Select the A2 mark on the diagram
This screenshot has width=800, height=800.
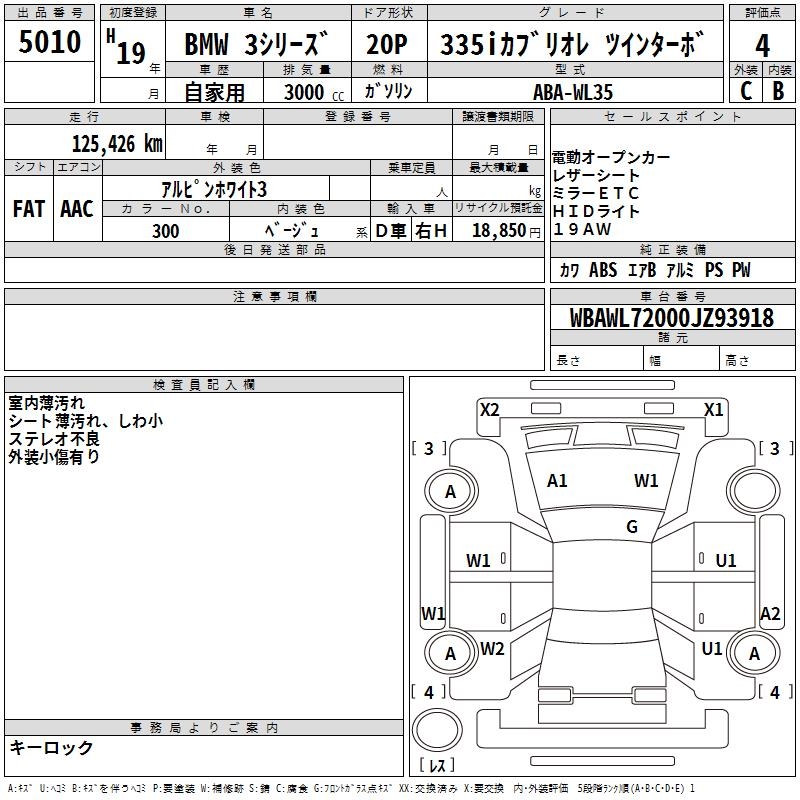(x=770, y=614)
